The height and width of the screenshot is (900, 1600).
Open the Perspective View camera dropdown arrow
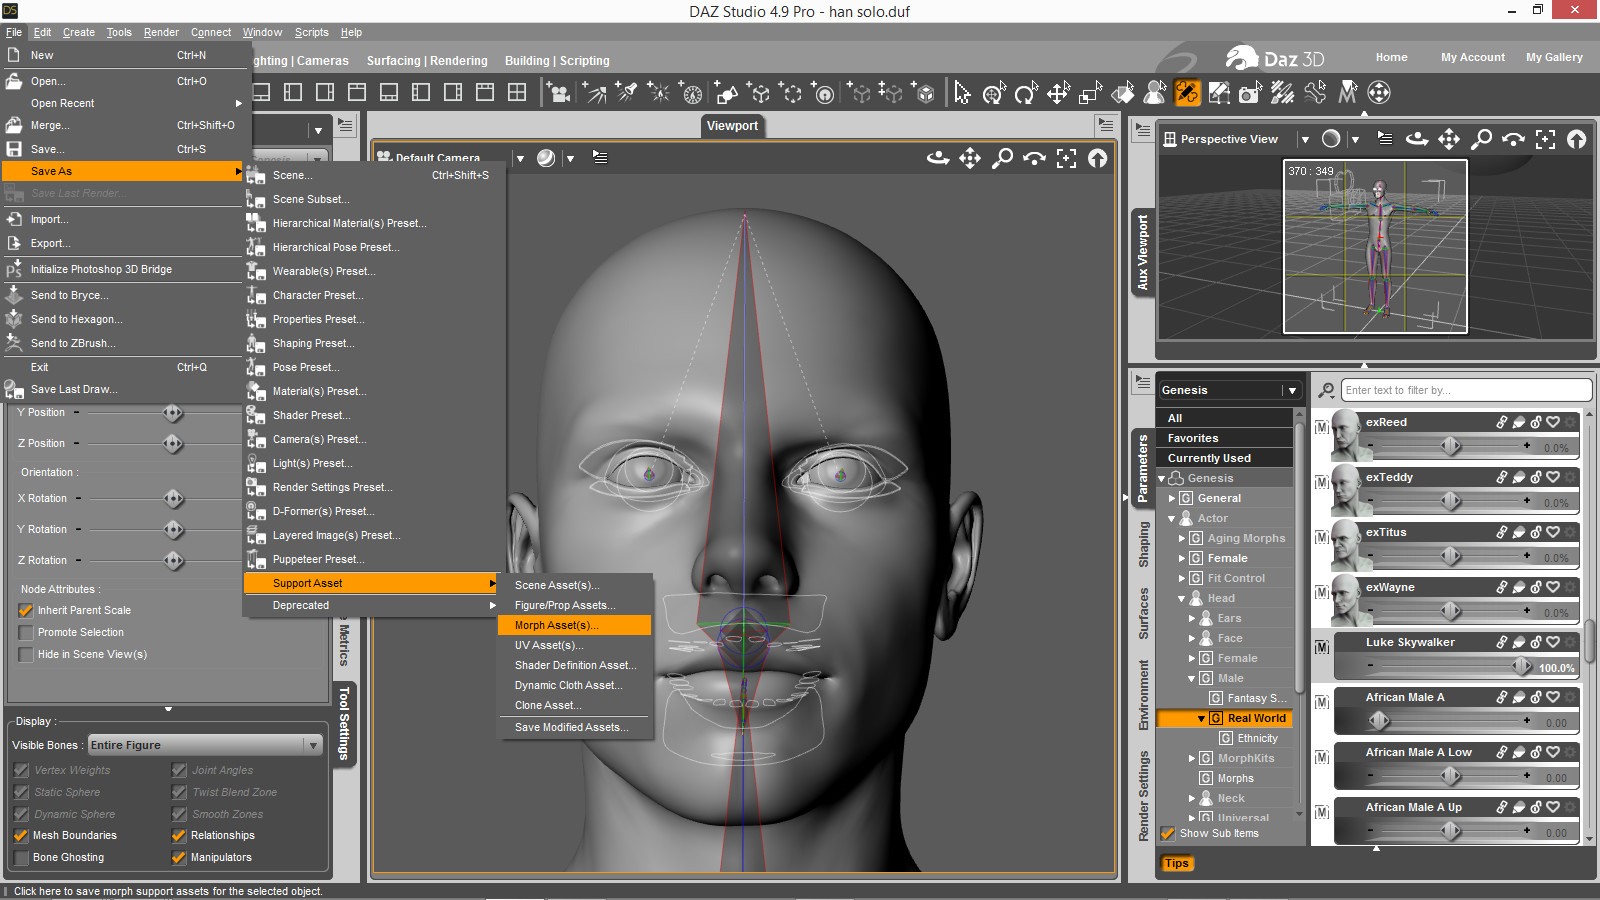coord(1304,139)
